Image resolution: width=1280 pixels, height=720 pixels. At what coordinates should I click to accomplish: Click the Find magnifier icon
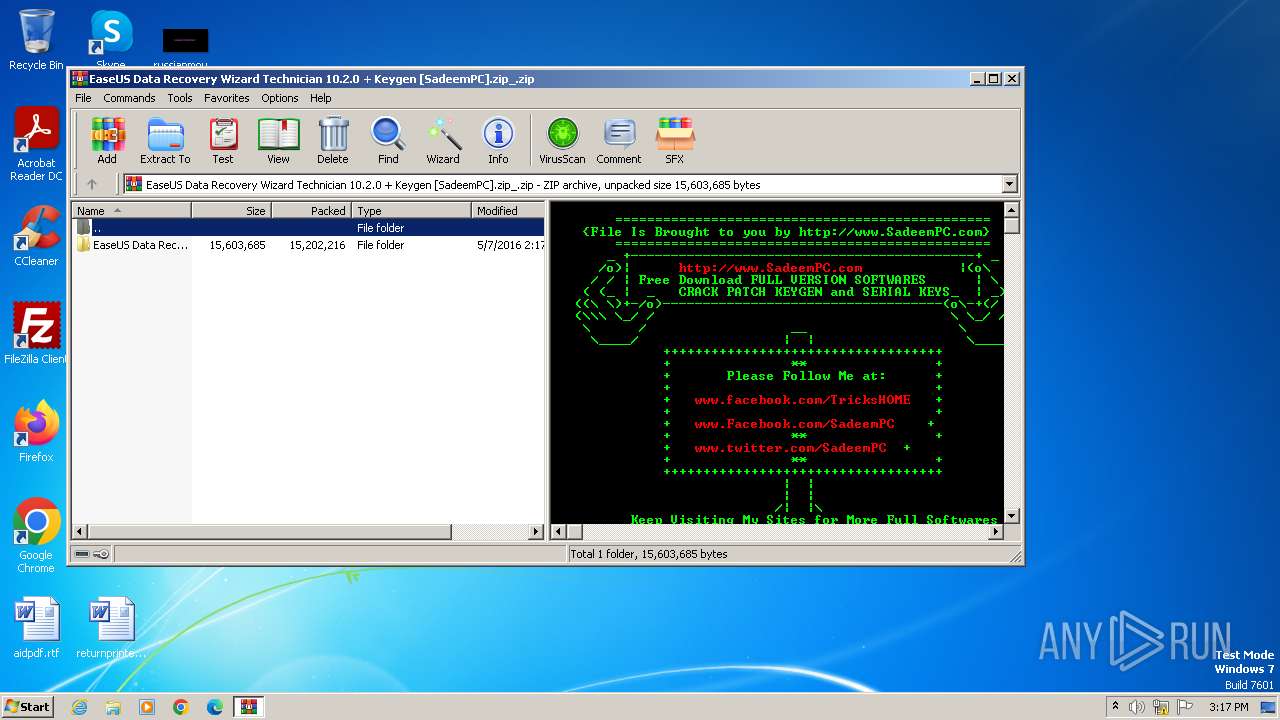(388, 141)
